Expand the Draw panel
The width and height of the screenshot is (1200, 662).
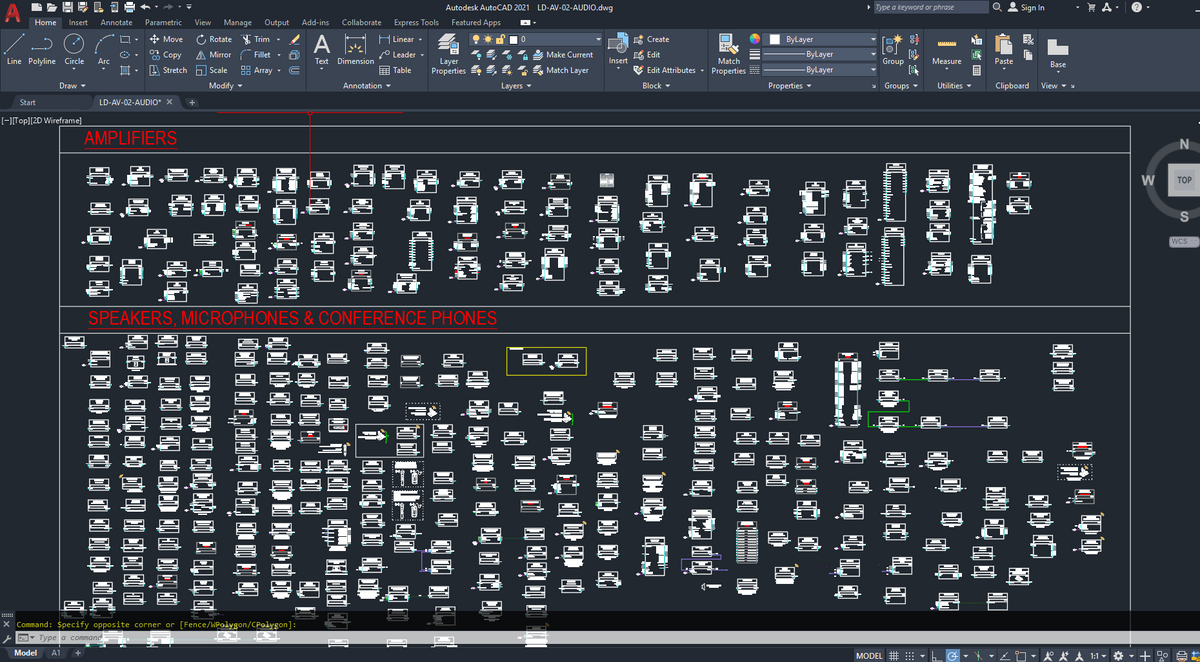click(x=70, y=86)
